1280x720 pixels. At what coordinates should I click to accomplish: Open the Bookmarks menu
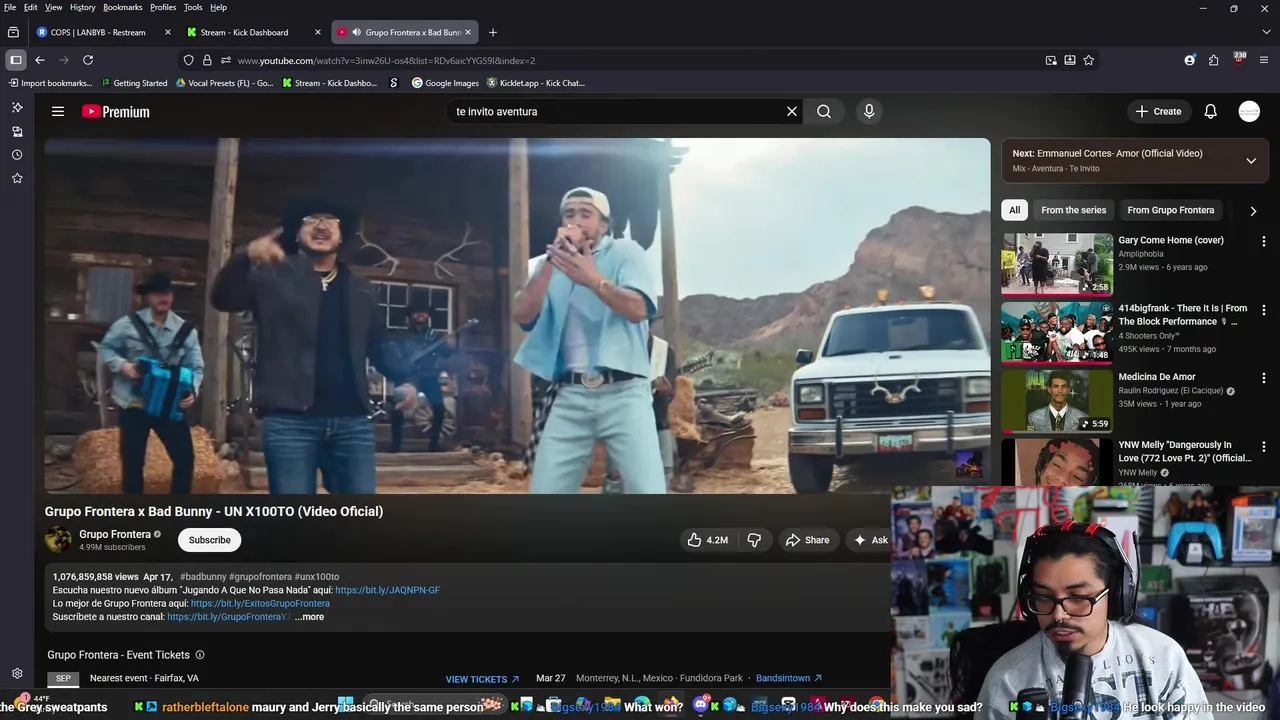point(123,7)
